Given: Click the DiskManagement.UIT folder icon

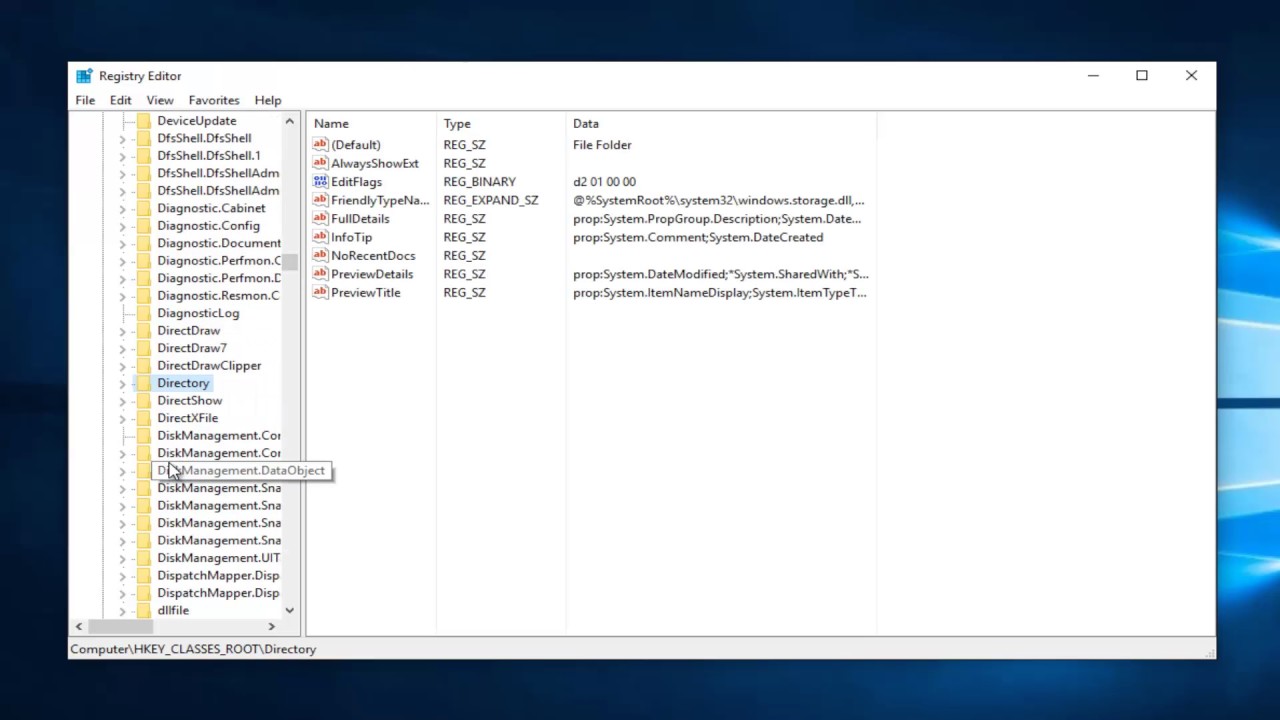Looking at the screenshot, I should point(143,558).
